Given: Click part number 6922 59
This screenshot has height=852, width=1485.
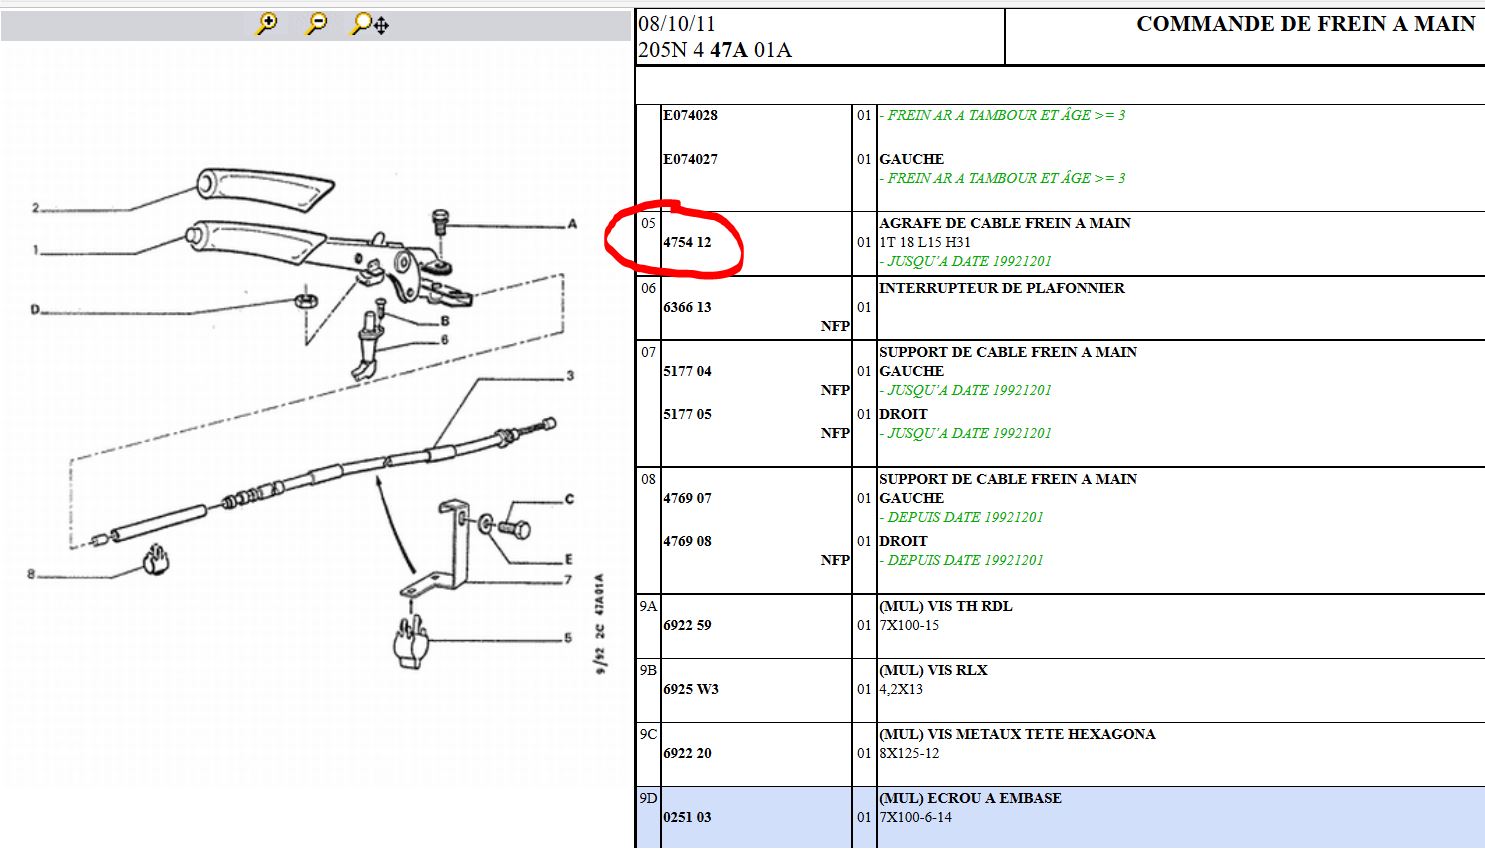Looking at the screenshot, I should 687,625.
